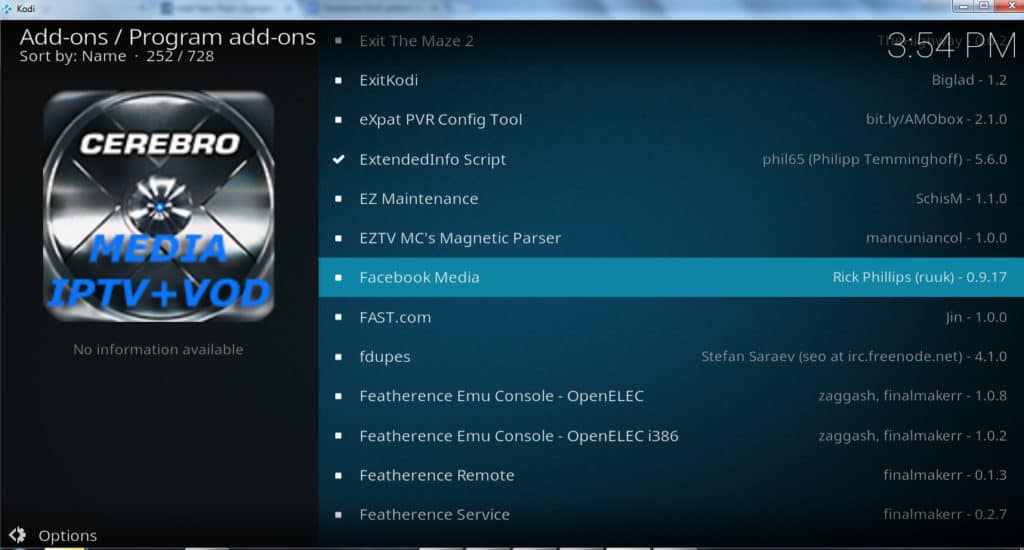This screenshot has height=550, width=1024.
Task: Open the ExitKodi add-on
Action: (x=671, y=80)
